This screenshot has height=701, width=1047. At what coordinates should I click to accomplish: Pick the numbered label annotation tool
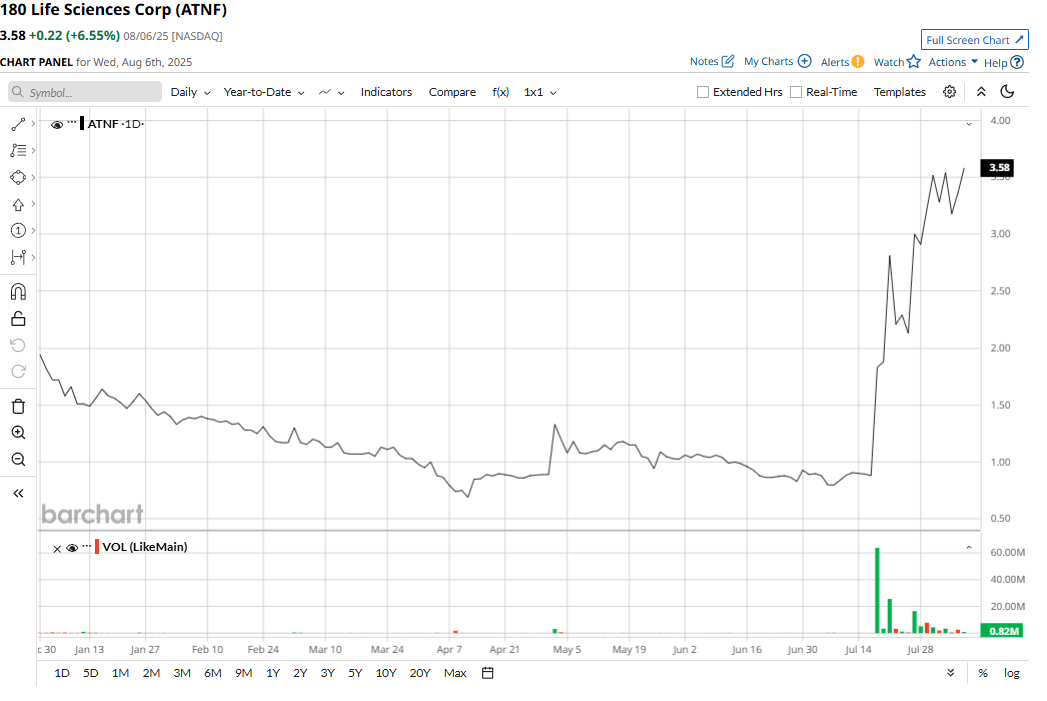(x=18, y=231)
